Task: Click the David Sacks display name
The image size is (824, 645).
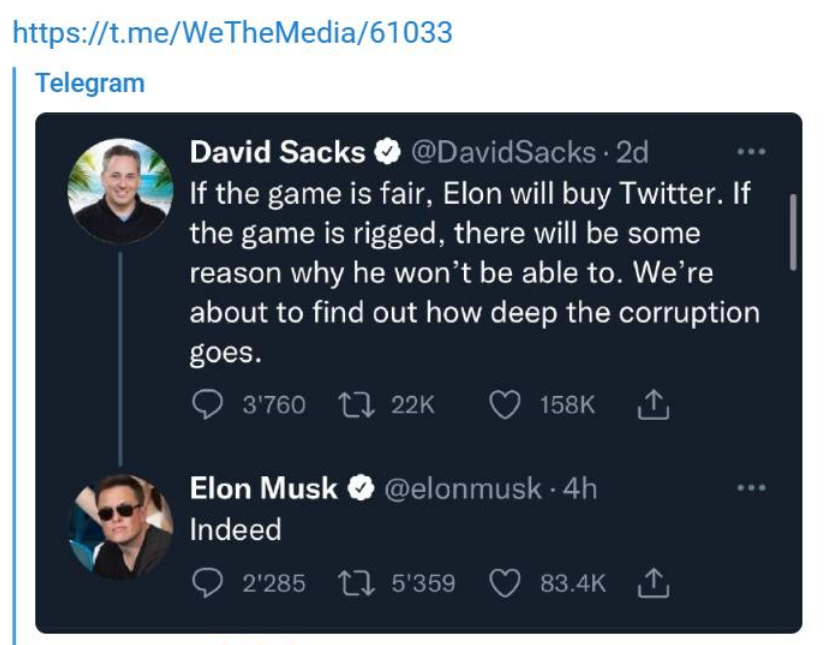Action: click(x=277, y=152)
